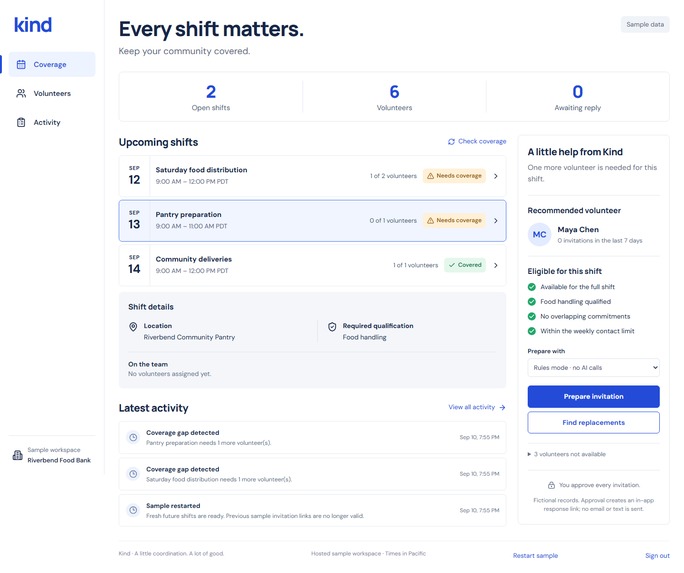
Task: Click the Awaiting reply stat
Action: [578, 97]
